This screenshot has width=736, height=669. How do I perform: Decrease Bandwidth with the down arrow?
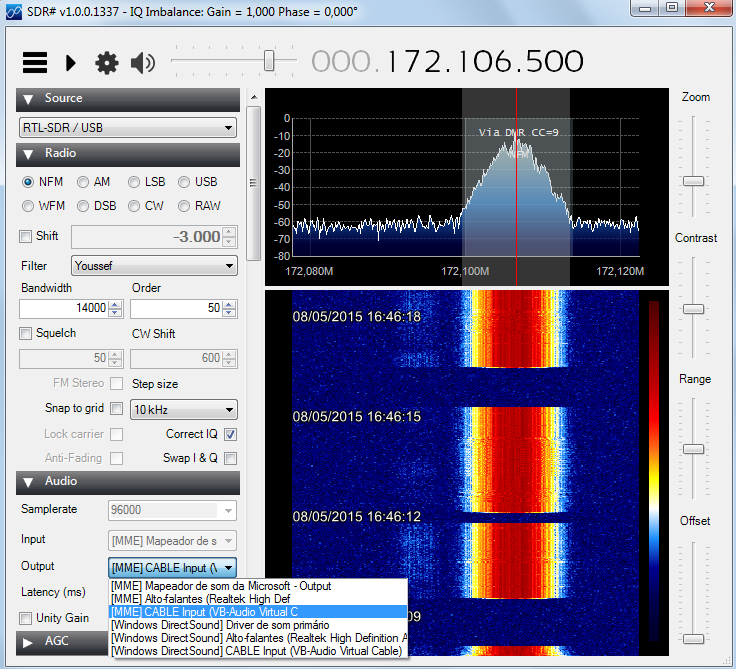point(115,313)
